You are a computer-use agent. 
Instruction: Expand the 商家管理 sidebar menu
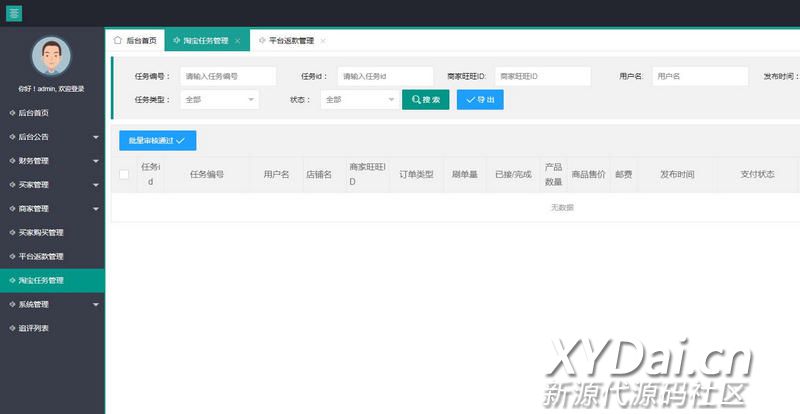point(52,209)
